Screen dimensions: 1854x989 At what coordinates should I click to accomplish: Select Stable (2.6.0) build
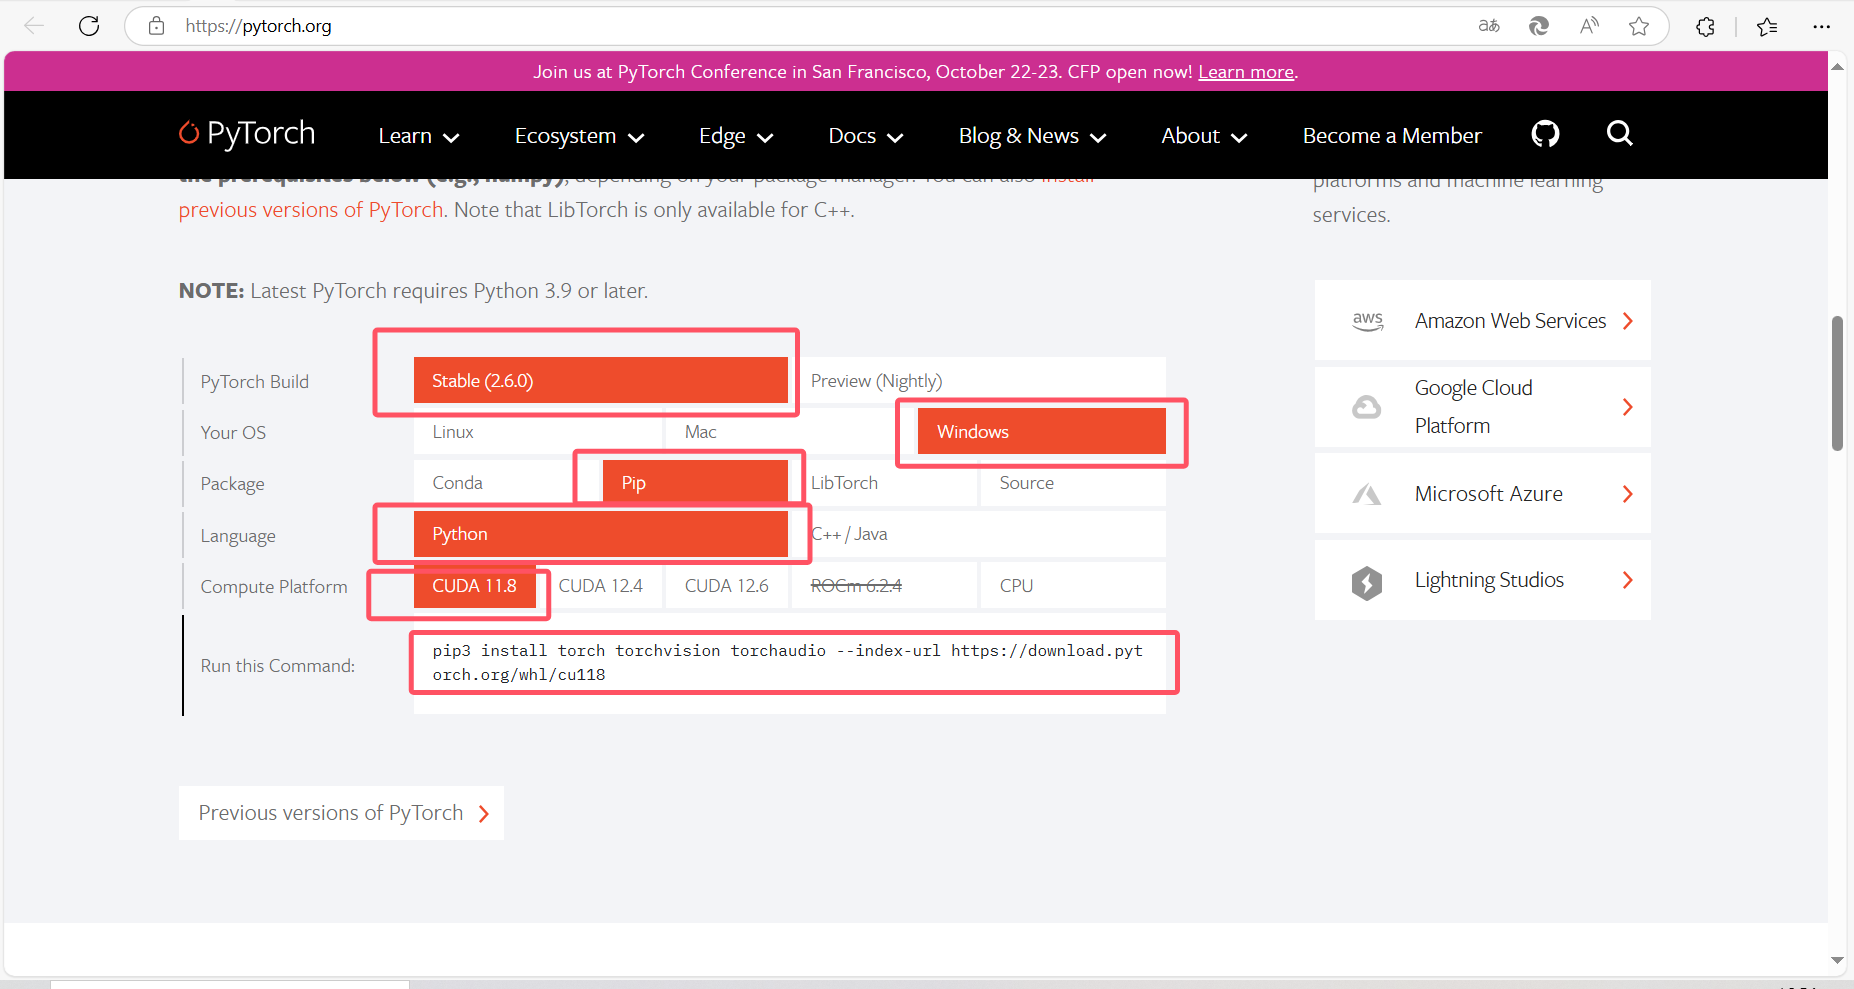(601, 381)
